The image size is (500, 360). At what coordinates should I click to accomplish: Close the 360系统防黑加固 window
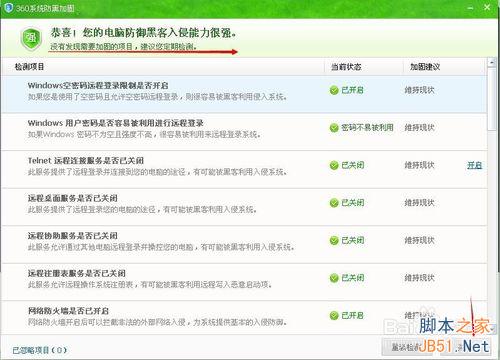(x=487, y=7)
